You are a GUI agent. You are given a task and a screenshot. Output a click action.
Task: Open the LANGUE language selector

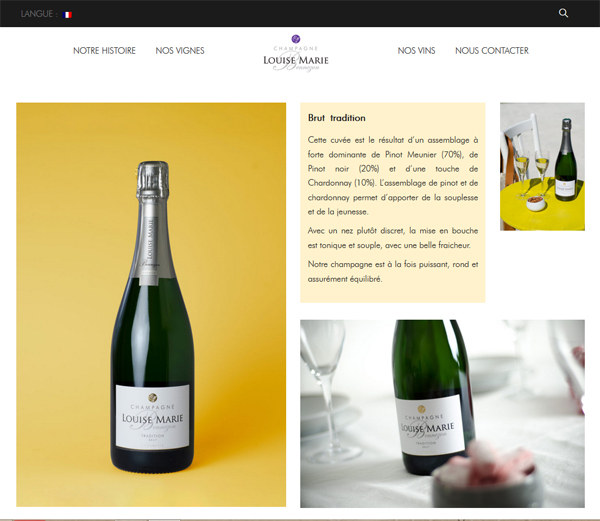point(39,14)
